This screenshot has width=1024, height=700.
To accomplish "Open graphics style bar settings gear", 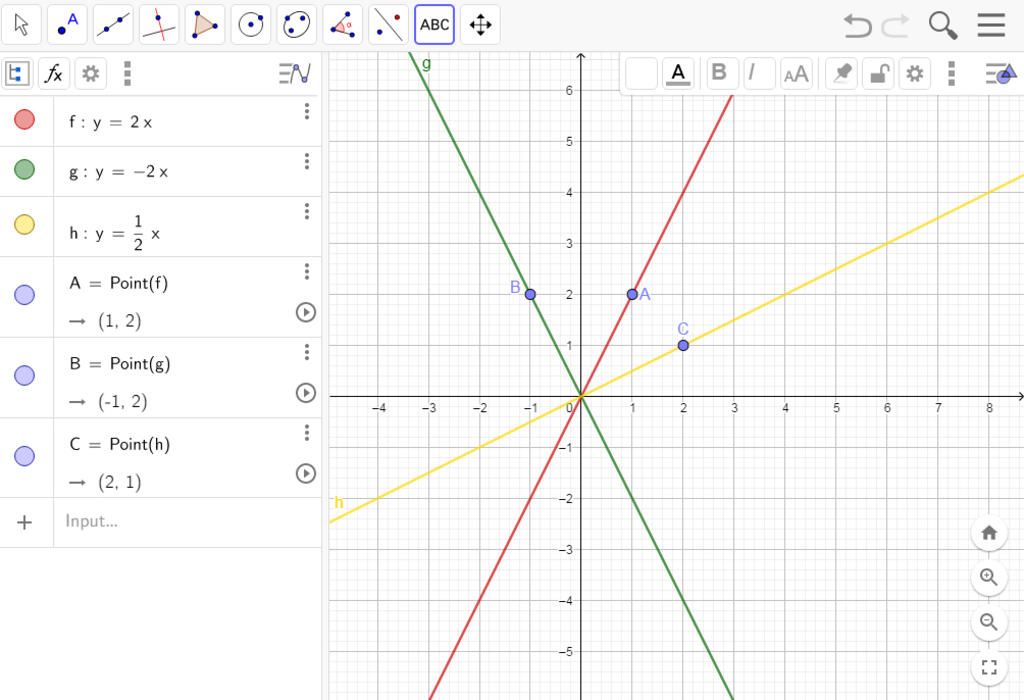I will (914, 73).
